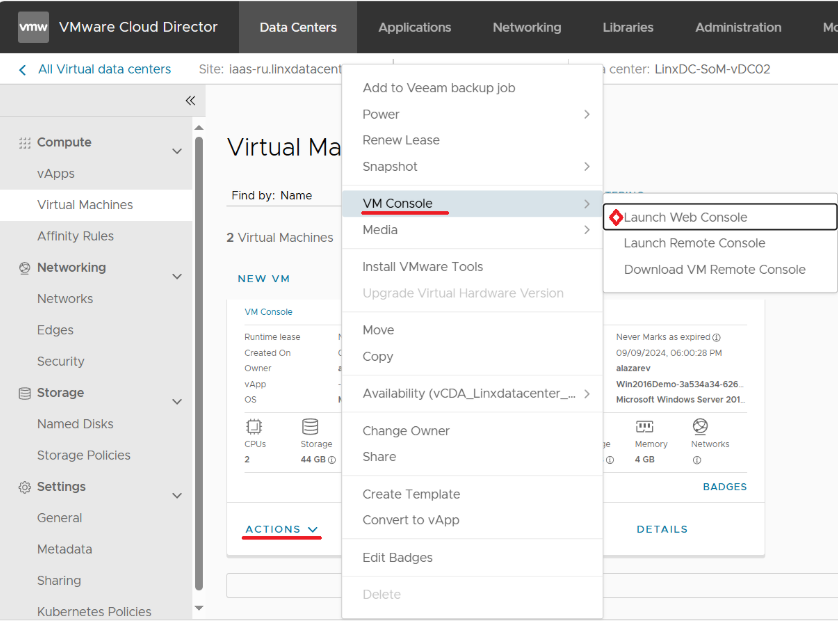Image resolution: width=838 pixels, height=624 pixels.
Task: Click the Find by Name search field
Action: [284, 196]
